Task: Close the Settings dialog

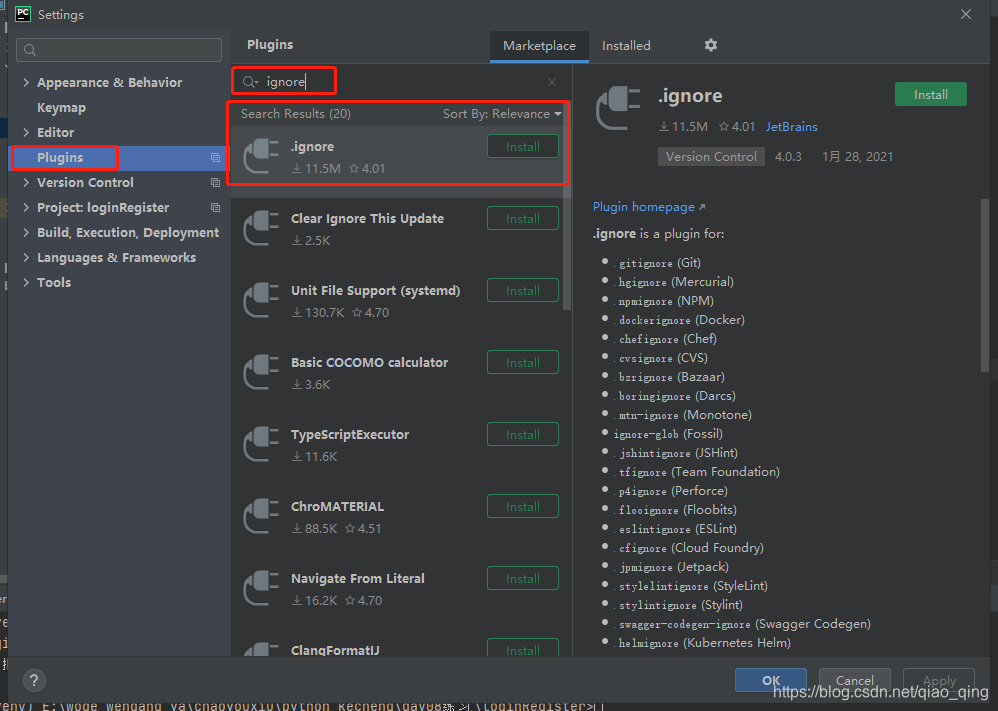Action: pyautogui.click(x=966, y=14)
